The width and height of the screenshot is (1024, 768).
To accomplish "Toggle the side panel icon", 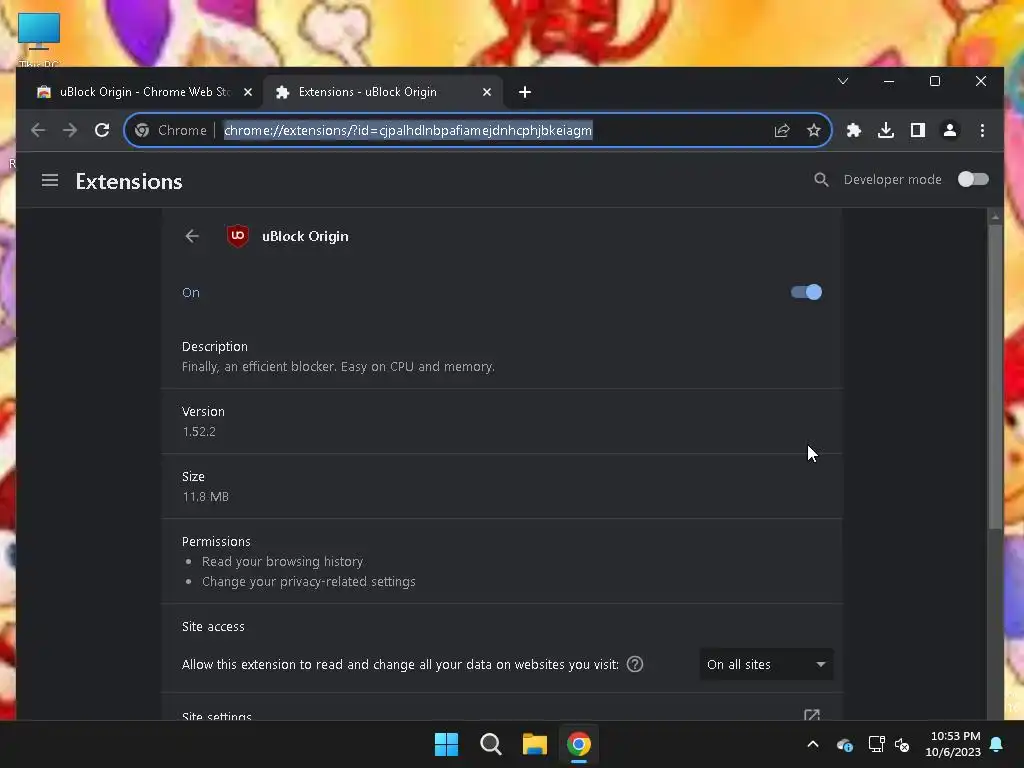I will point(918,130).
